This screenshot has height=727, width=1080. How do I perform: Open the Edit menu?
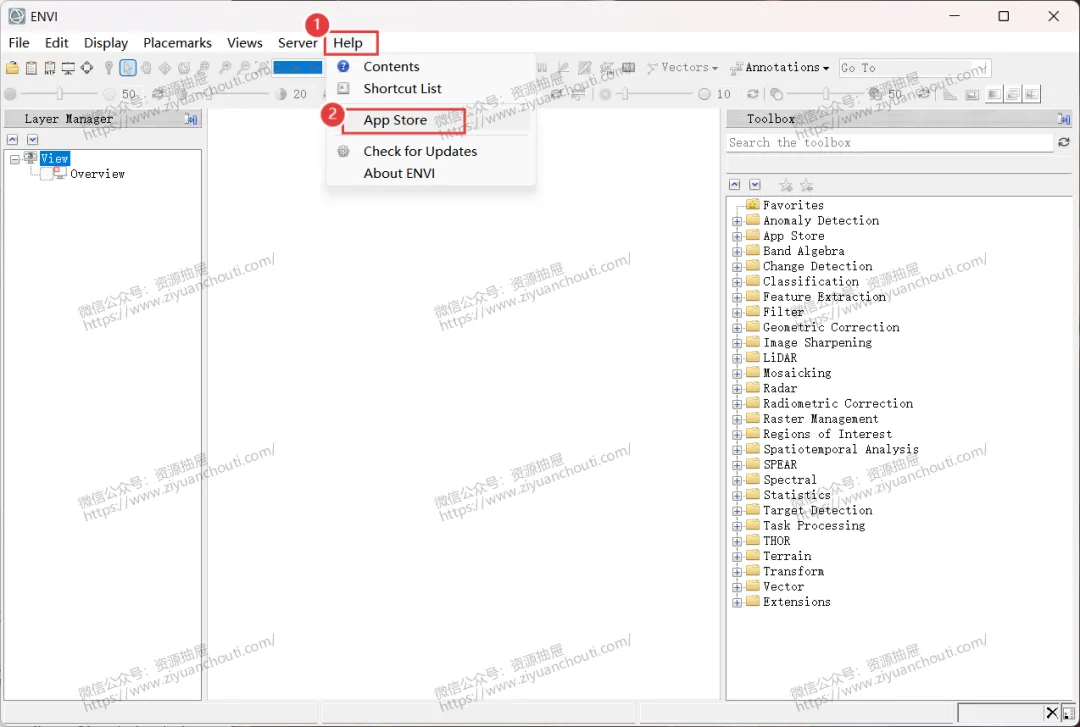(x=56, y=43)
